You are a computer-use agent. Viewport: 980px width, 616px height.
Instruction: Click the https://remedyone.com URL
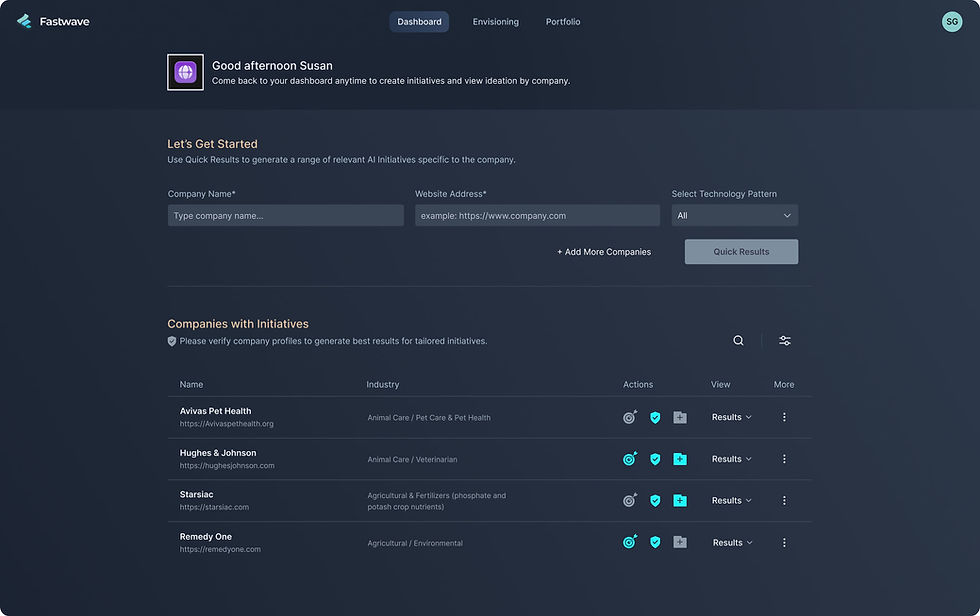(220, 549)
